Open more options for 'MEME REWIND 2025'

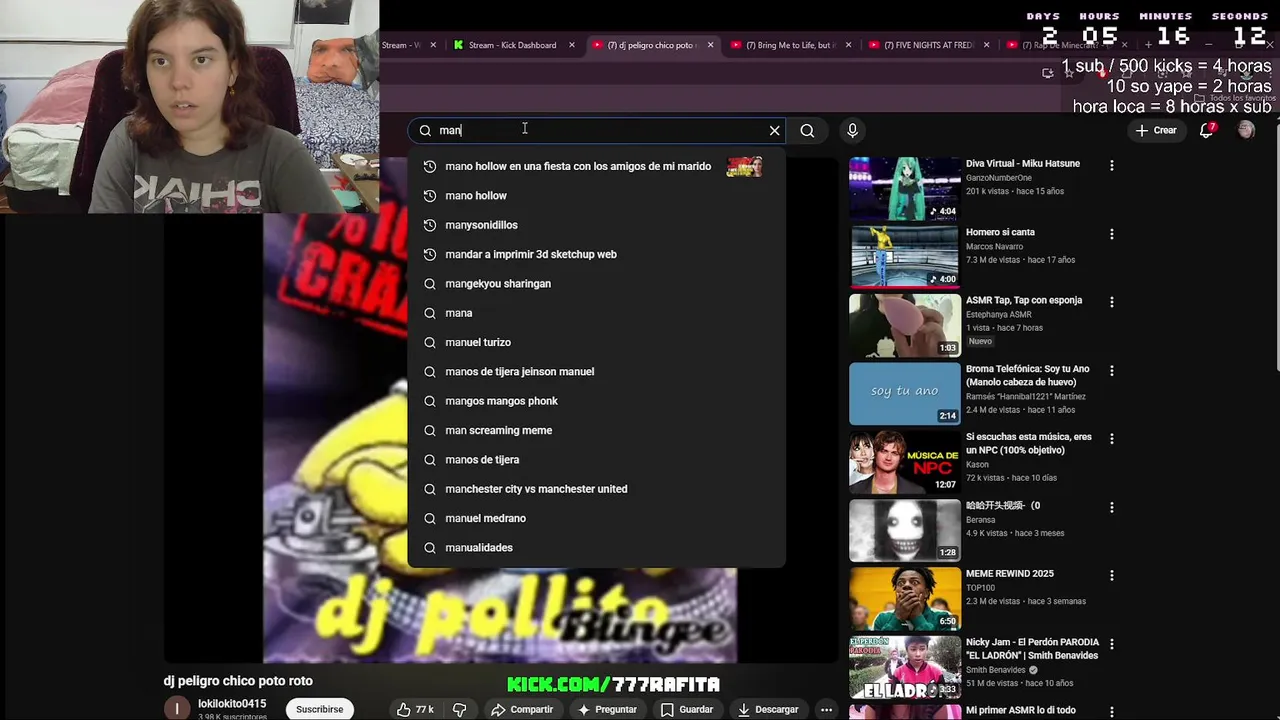(x=1111, y=576)
